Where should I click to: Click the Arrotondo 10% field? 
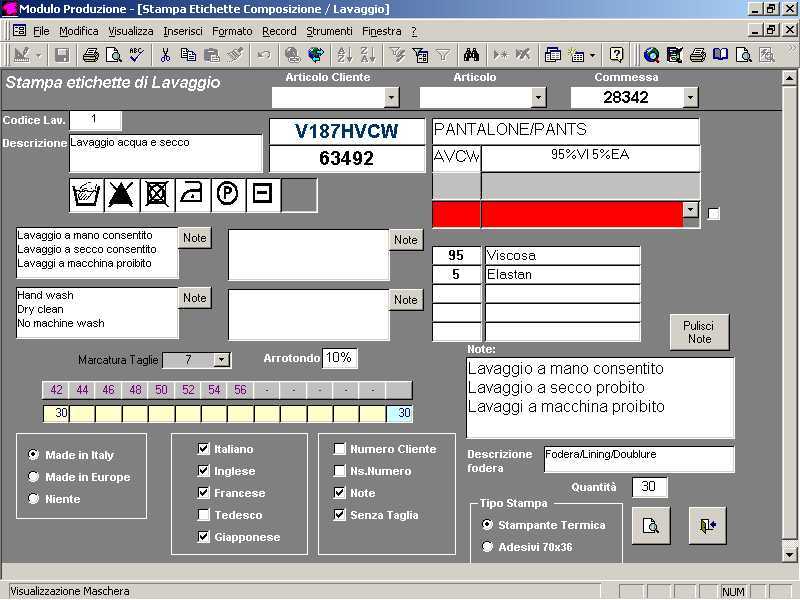tap(339, 358)
